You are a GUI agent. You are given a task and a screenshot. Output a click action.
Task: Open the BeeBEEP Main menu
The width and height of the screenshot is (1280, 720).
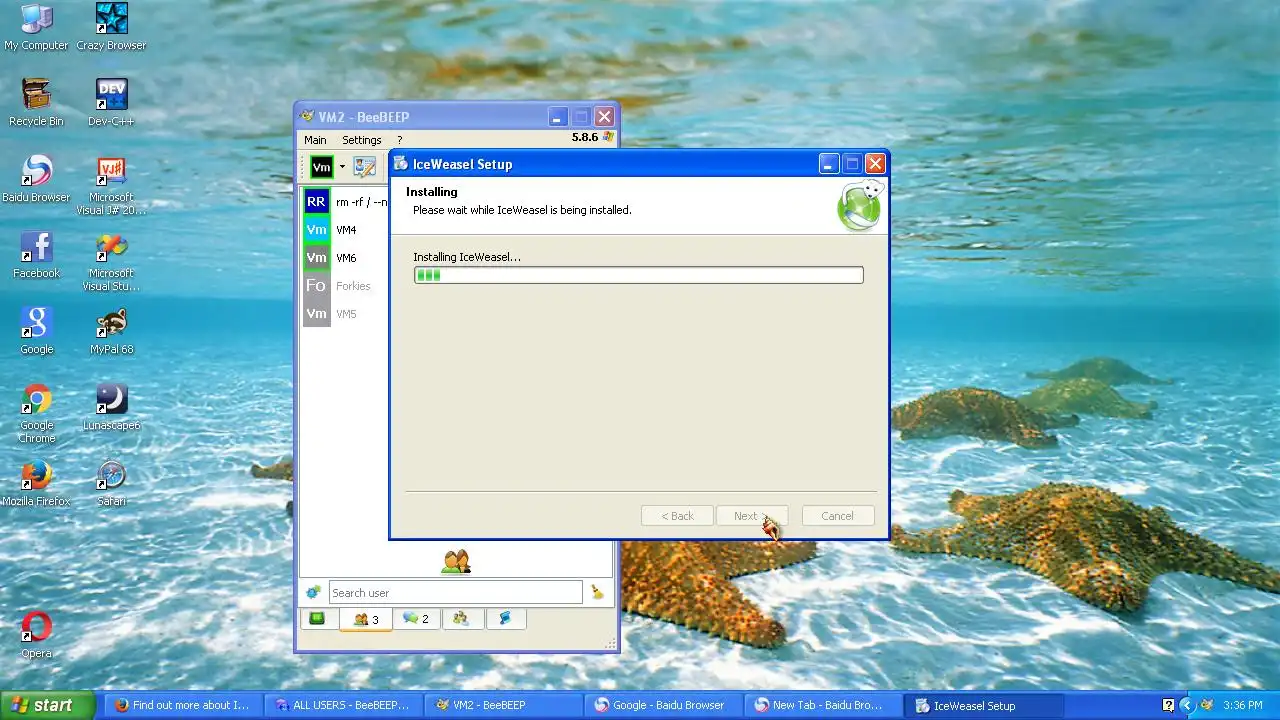pos(315,140)
